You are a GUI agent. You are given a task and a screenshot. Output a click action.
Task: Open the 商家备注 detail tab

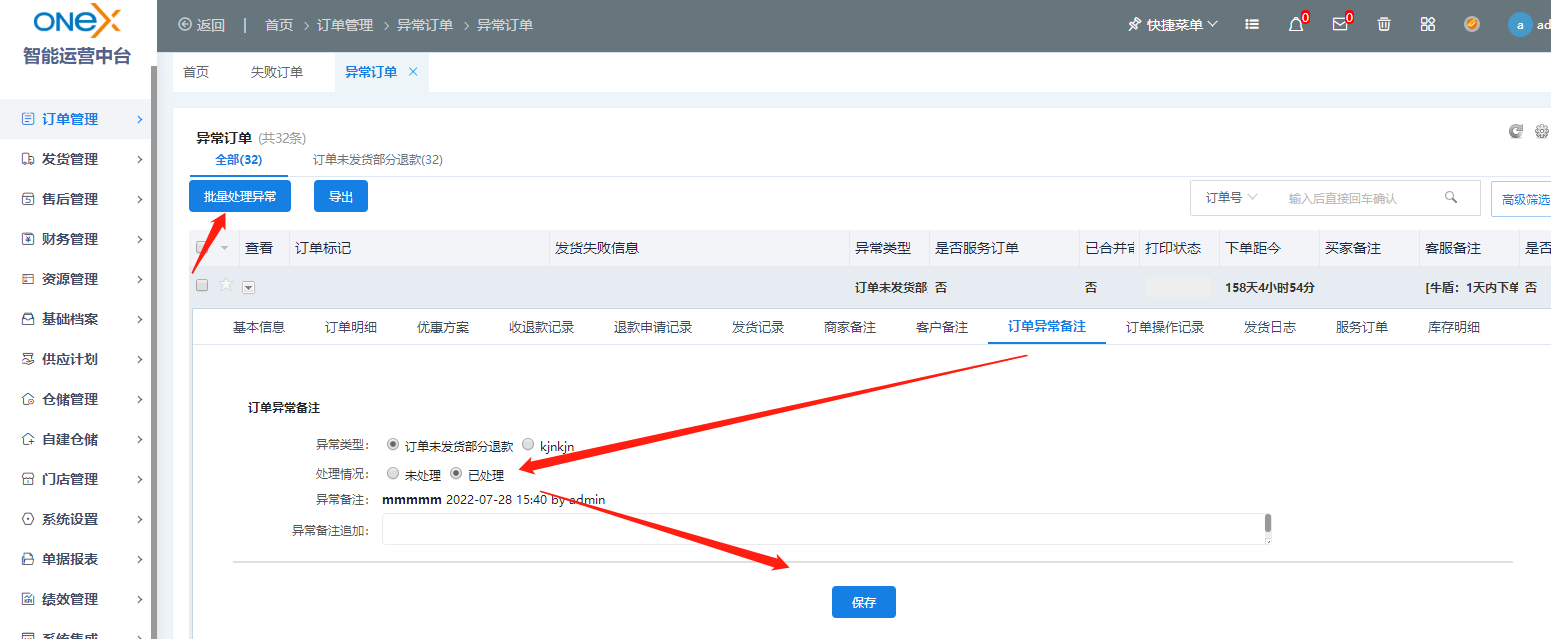click(x=850, y=327)
